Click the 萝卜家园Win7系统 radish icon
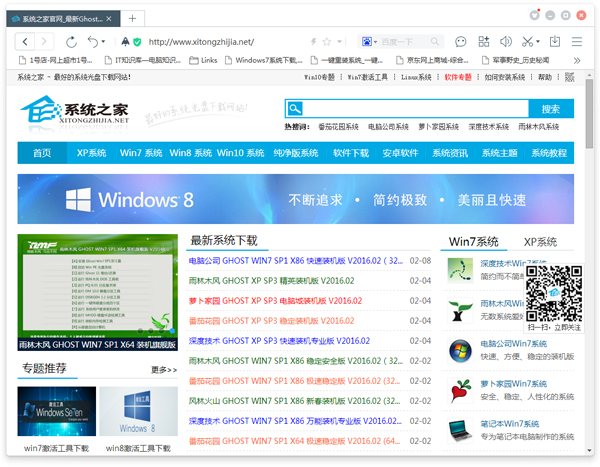The width and height of the screenshot is (600, 467). tap(460, 390)
